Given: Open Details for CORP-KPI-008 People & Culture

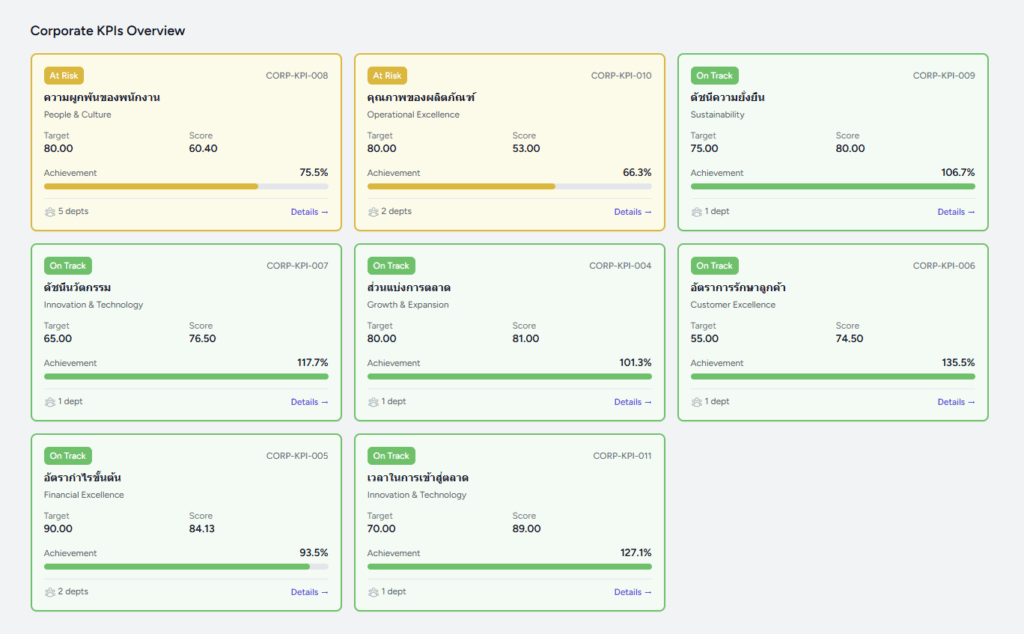Looking at the screenshot, I should 309,212.
